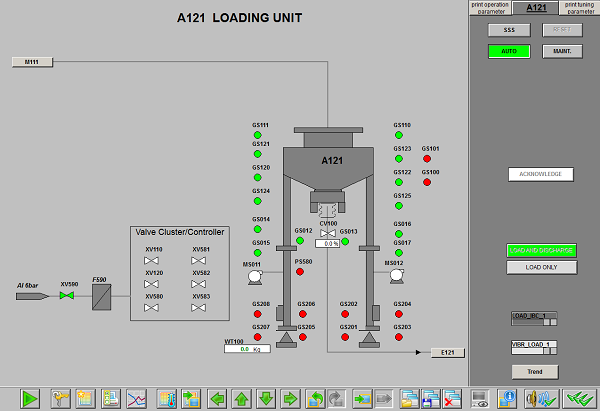This screenshot has width=600, height=411.
Task: Click the MS011 pump symbol
Action: point(255,277)
